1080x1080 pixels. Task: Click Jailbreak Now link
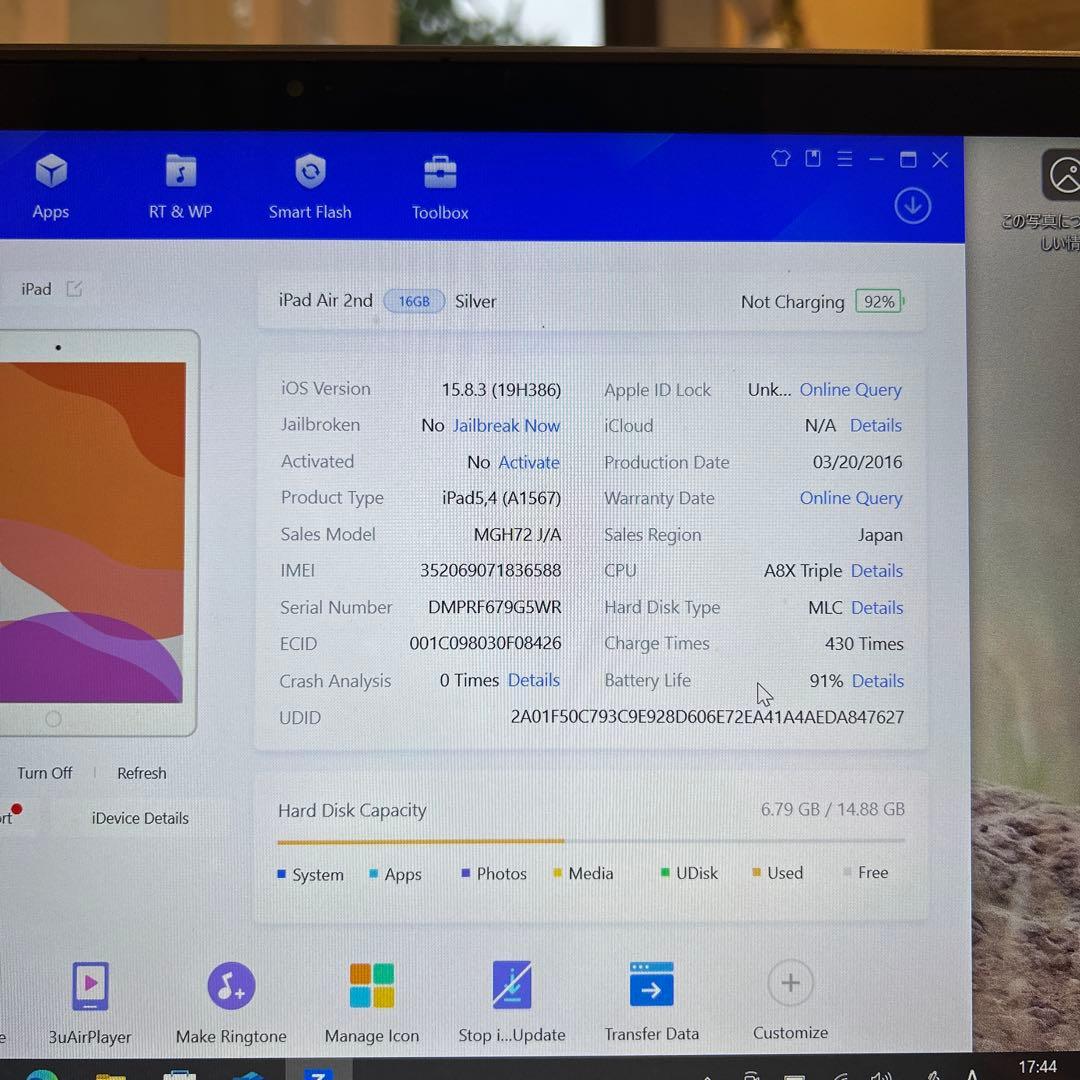[506, 425]
